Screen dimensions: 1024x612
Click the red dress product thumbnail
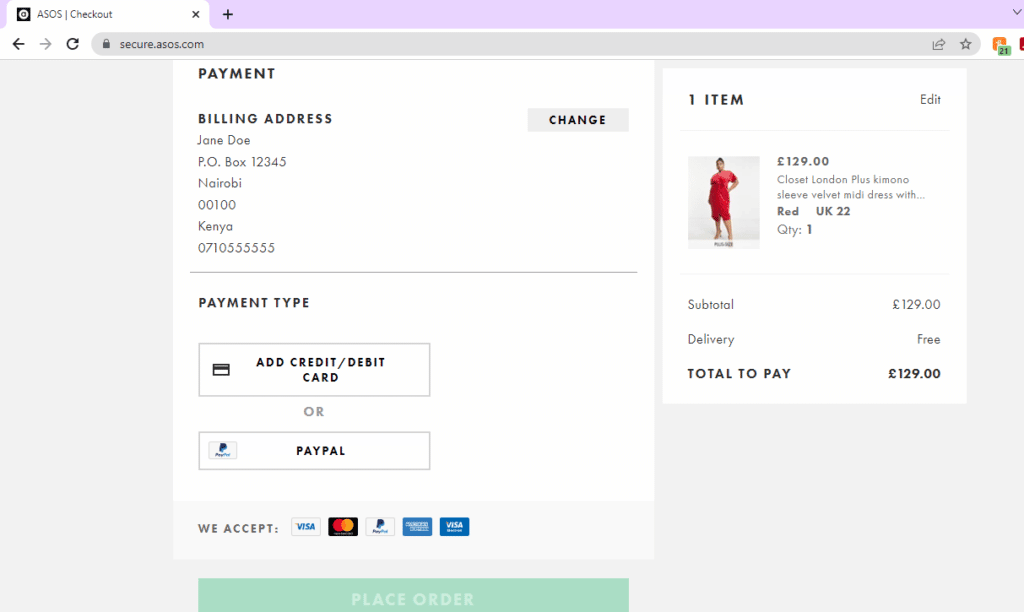point(723,202)
